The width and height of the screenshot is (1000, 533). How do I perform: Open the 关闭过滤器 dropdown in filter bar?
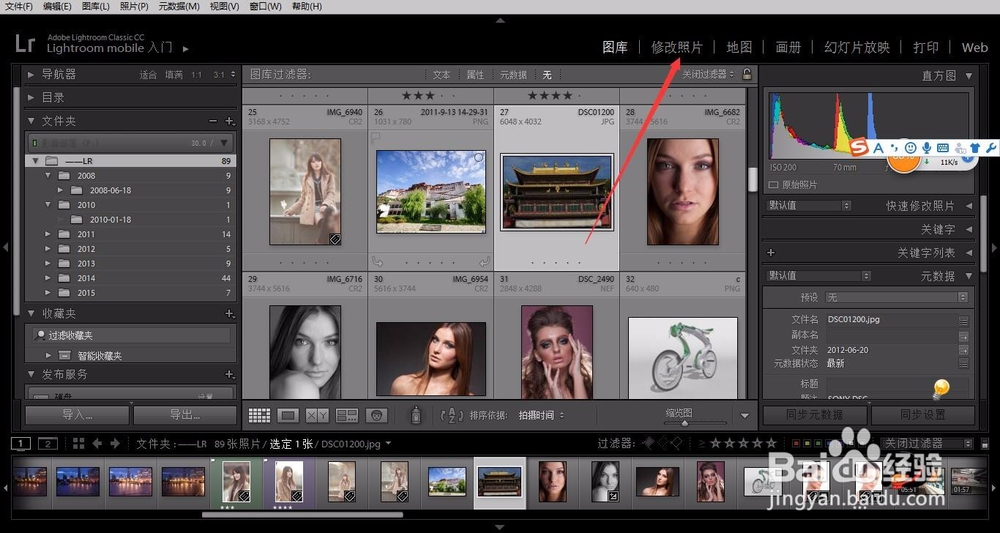(708, 75)
